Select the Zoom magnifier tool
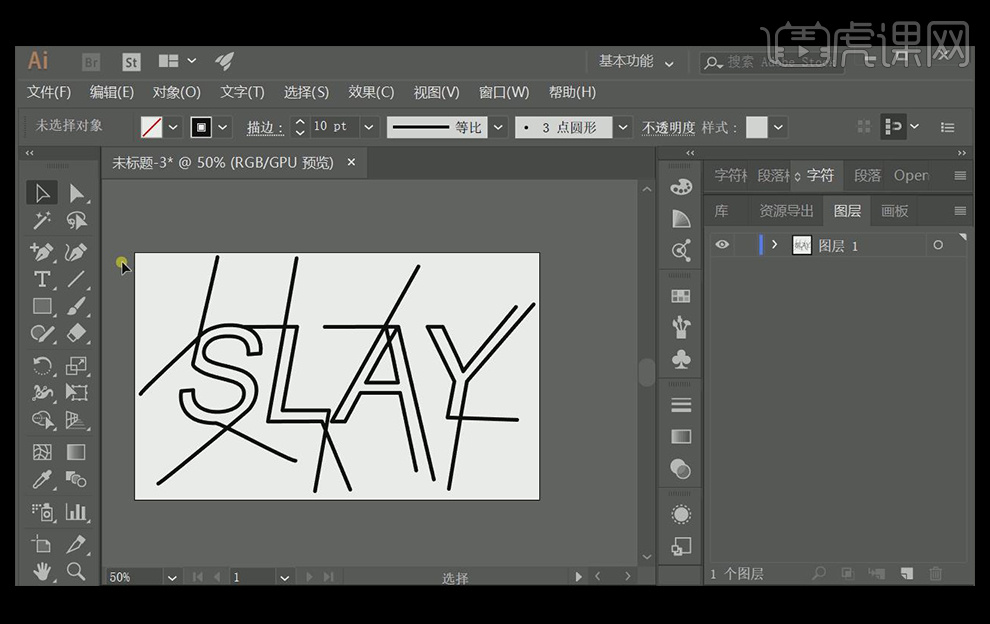Screen dimensions: 990x624 coord(76,571)
